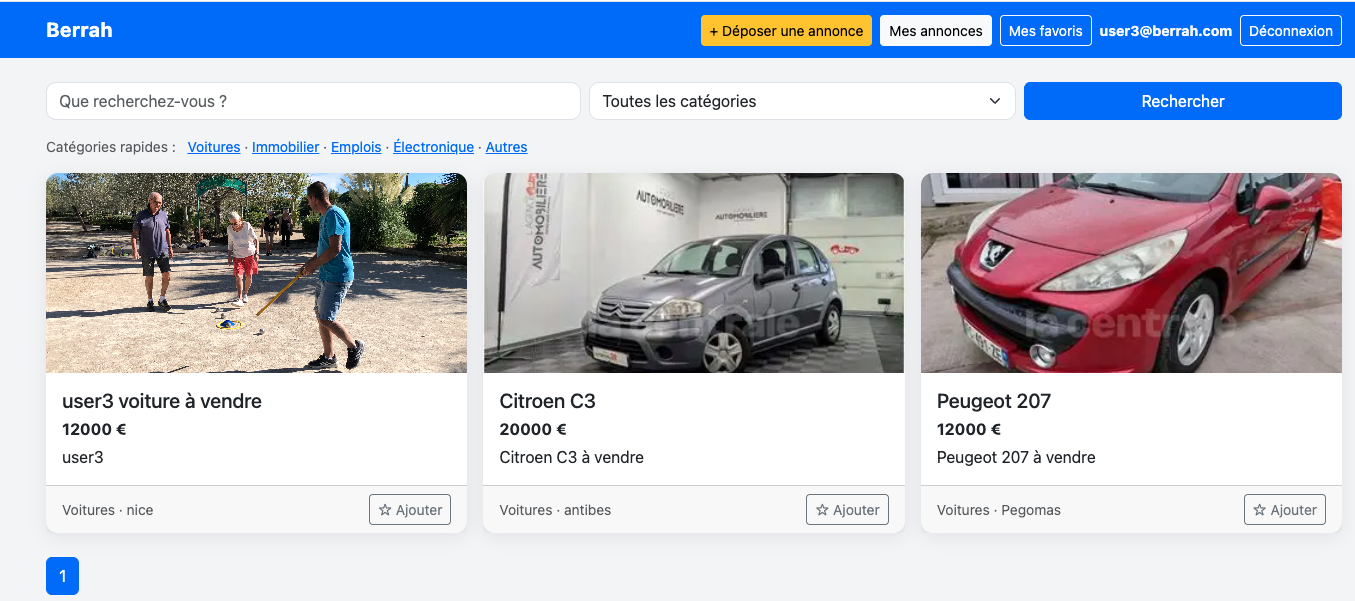The image size is (1355, 601).
Task: Add user3 voiture listing to favorites
Action: (410, 510)
